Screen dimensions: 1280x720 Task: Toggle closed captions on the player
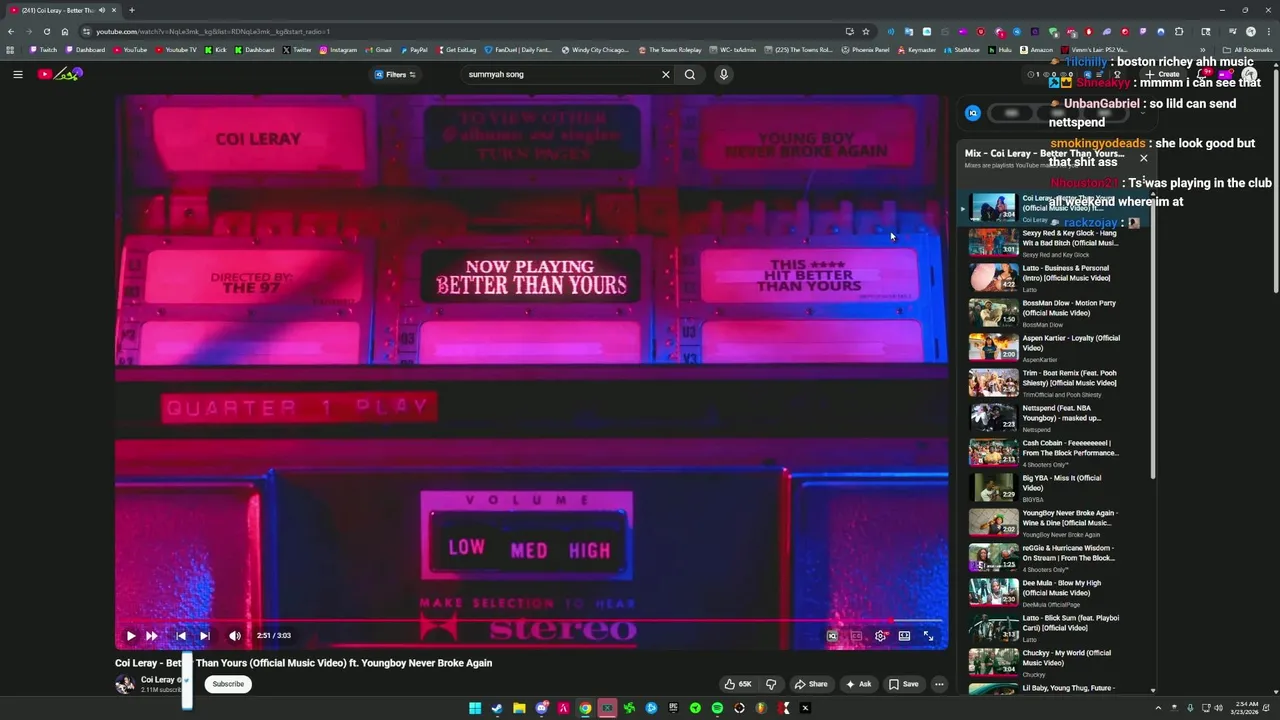856,636
